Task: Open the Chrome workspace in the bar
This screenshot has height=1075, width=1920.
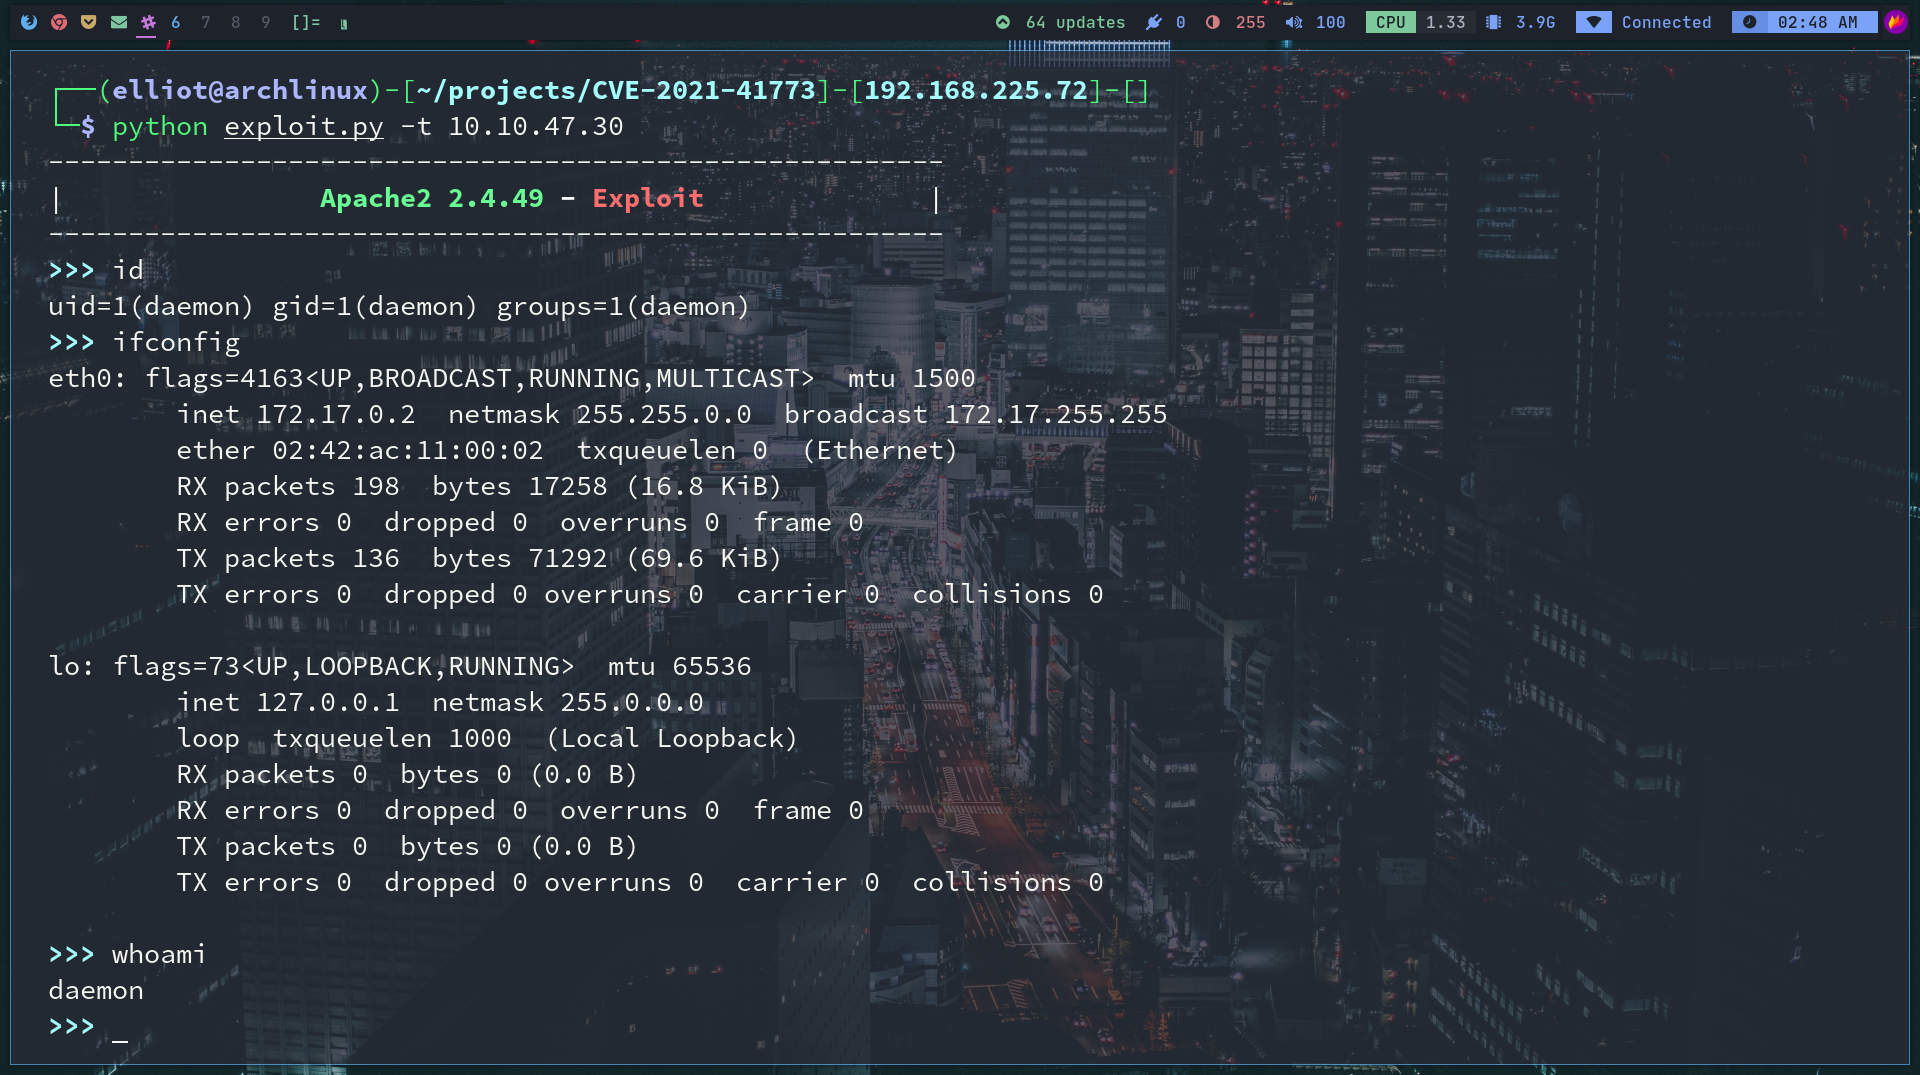Action: 59,22
